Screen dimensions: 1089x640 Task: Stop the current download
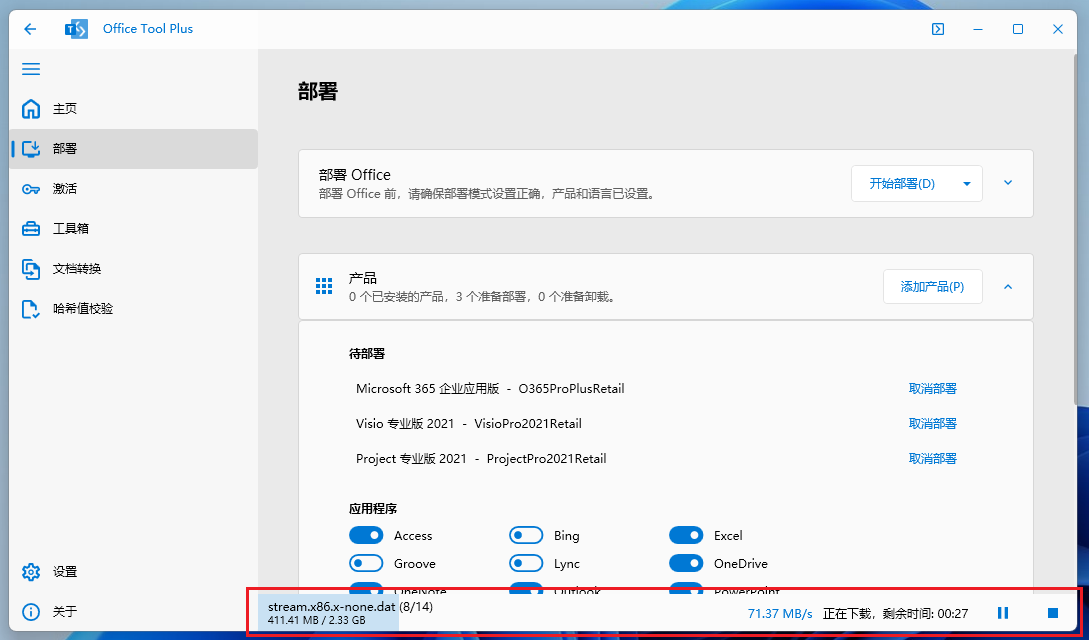pyautogui.click(x=1053, y=613)
